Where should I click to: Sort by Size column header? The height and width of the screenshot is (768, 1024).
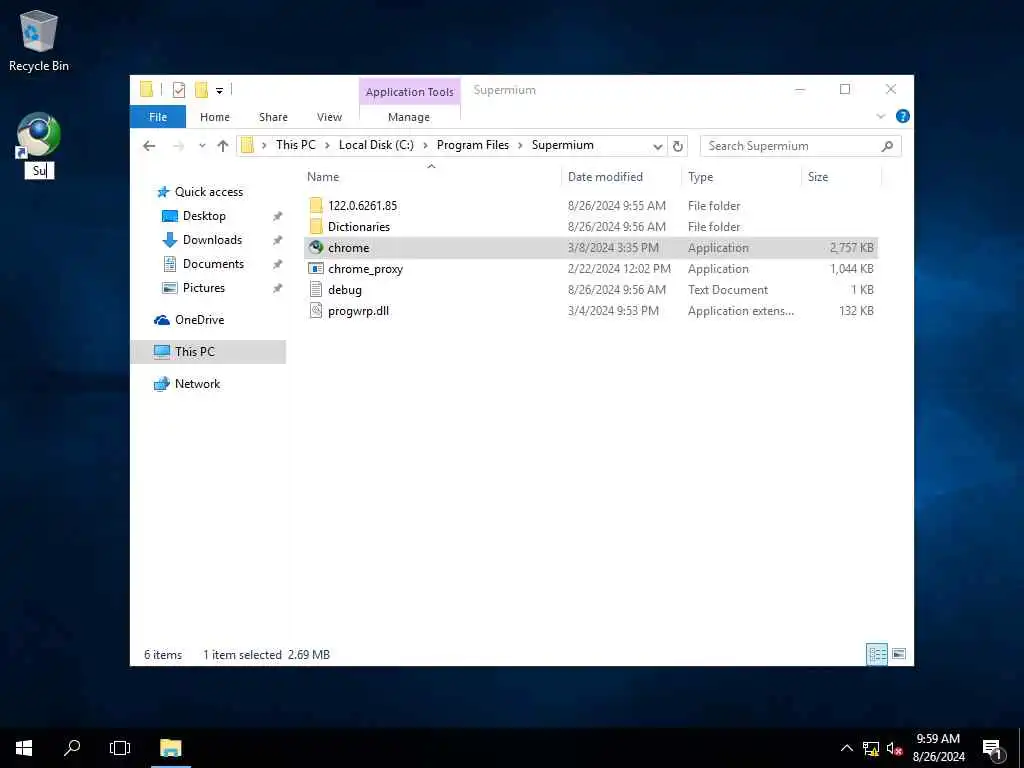pos(818,177)
